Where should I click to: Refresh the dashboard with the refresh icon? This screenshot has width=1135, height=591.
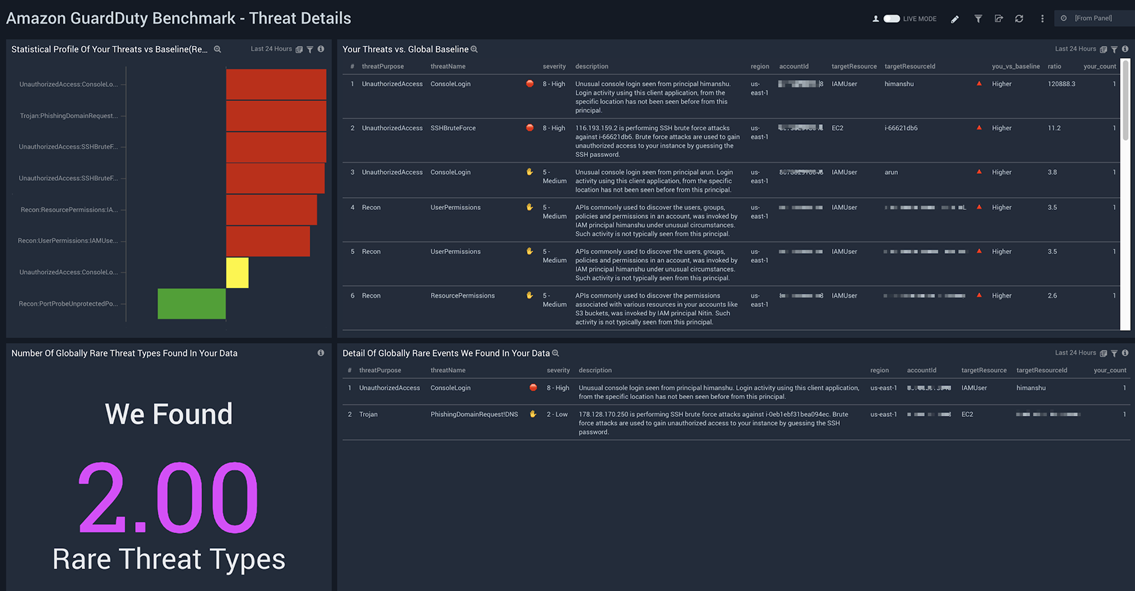(1020, 18)
